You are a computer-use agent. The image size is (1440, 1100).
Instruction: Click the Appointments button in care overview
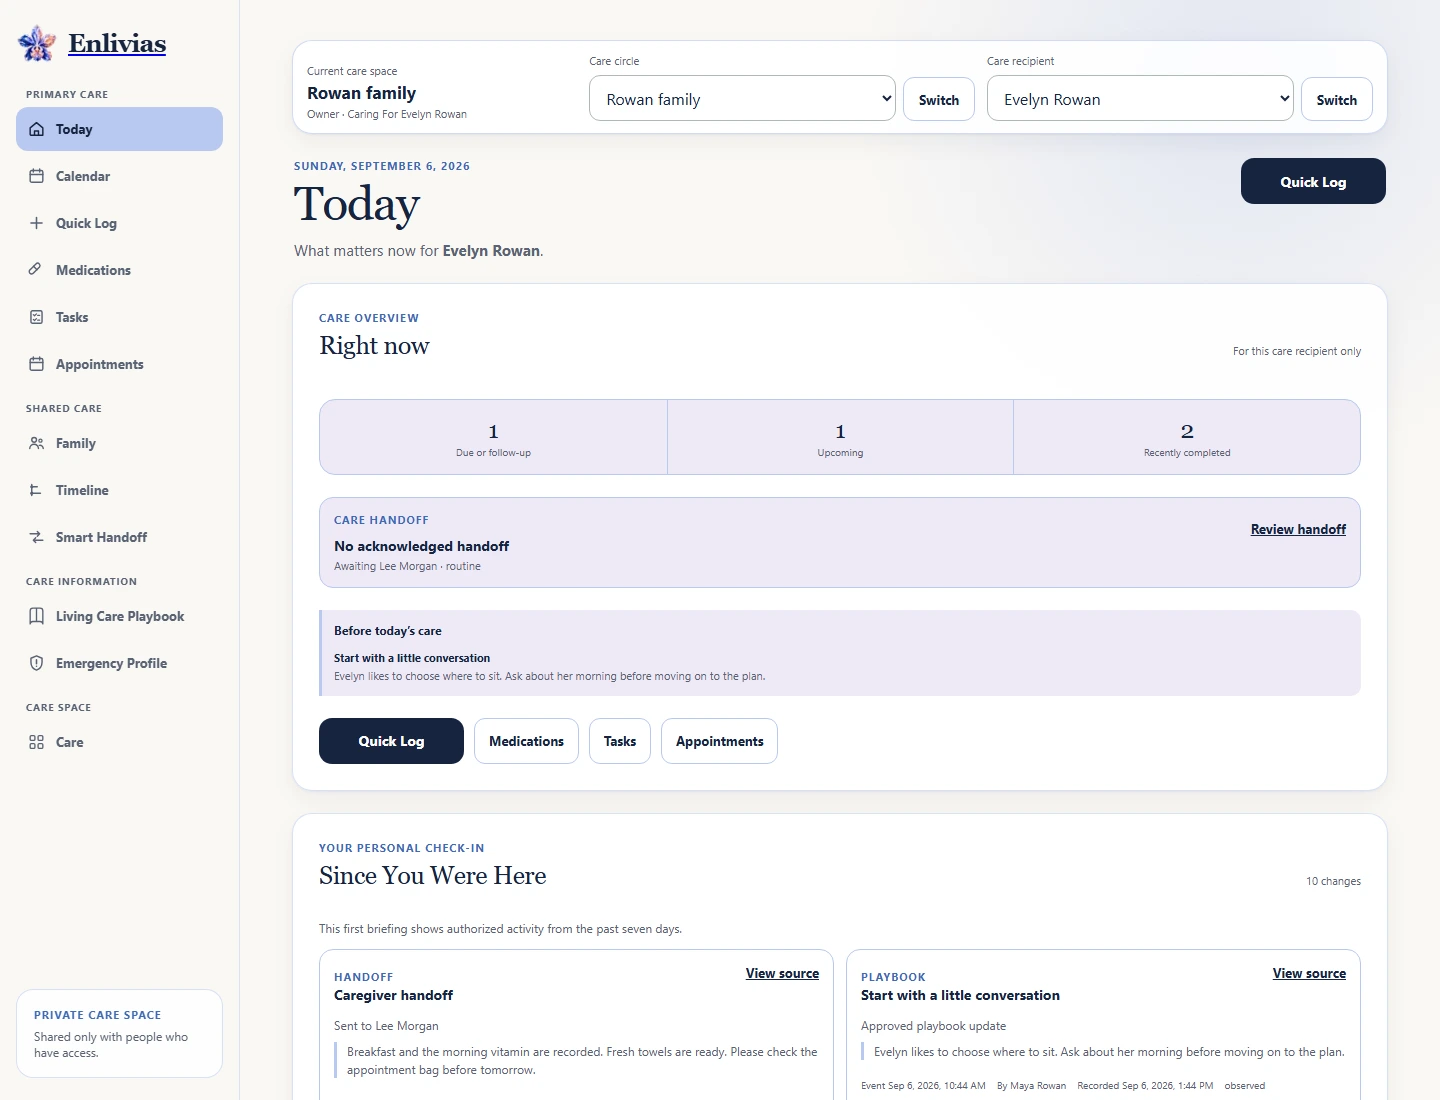click(719, 741)
